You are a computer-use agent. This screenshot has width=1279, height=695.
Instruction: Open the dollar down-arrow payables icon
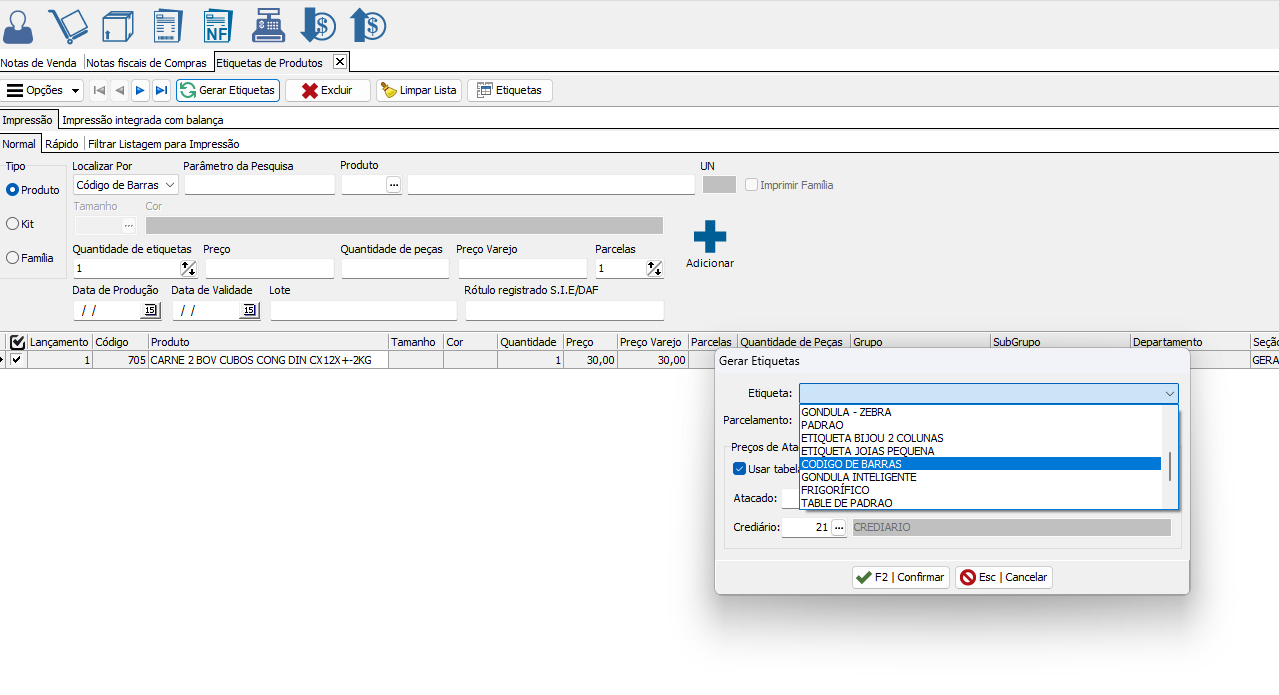click(x=318, y=25)
